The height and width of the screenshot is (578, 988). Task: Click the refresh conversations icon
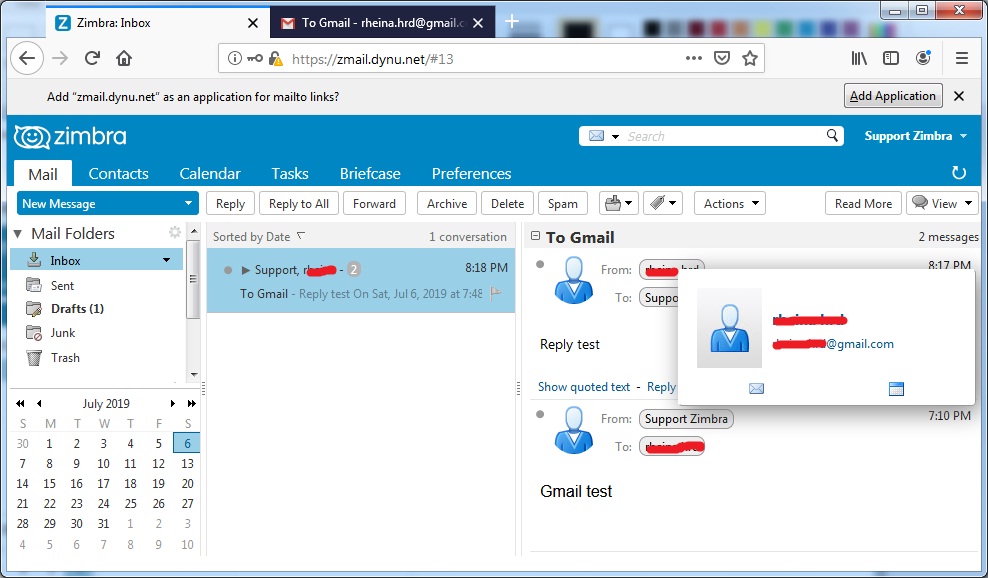pos(959,172)
